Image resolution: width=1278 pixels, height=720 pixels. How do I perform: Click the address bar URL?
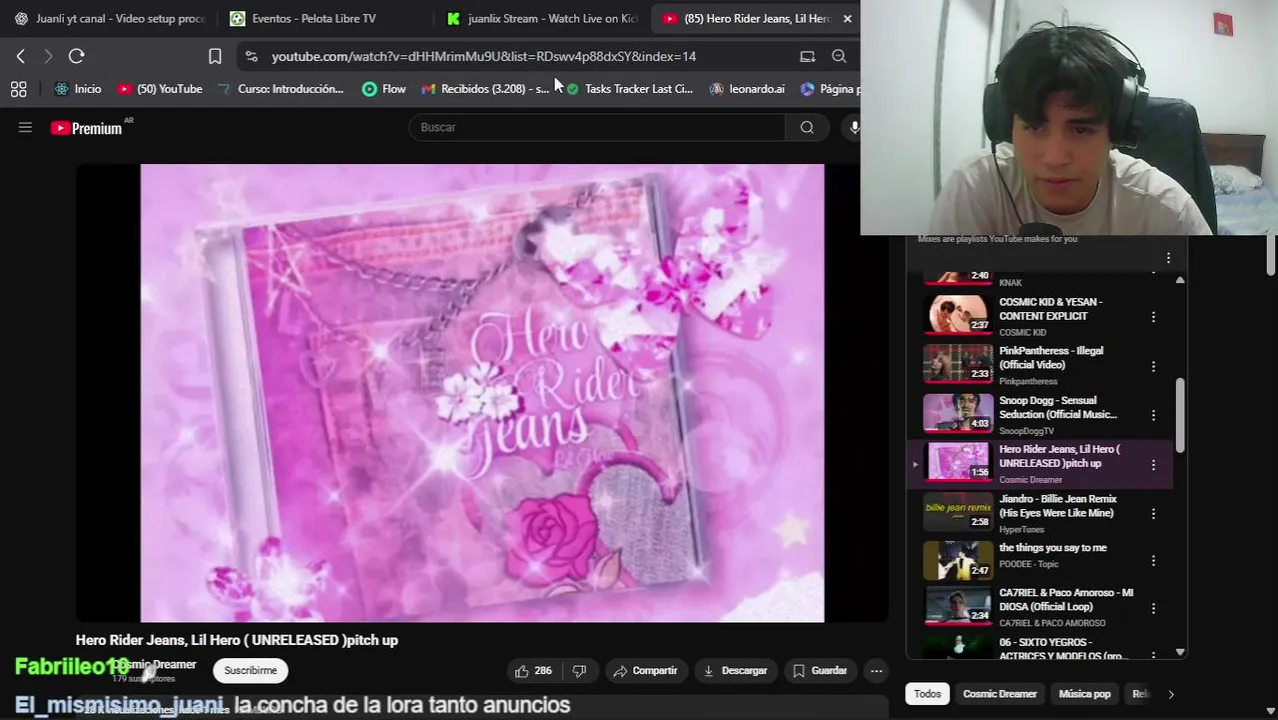[484, 57]
